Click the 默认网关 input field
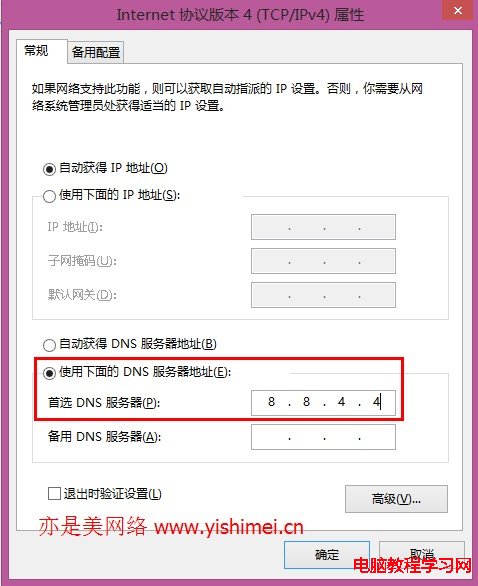478x586 pixels. (x=323, y=295)
